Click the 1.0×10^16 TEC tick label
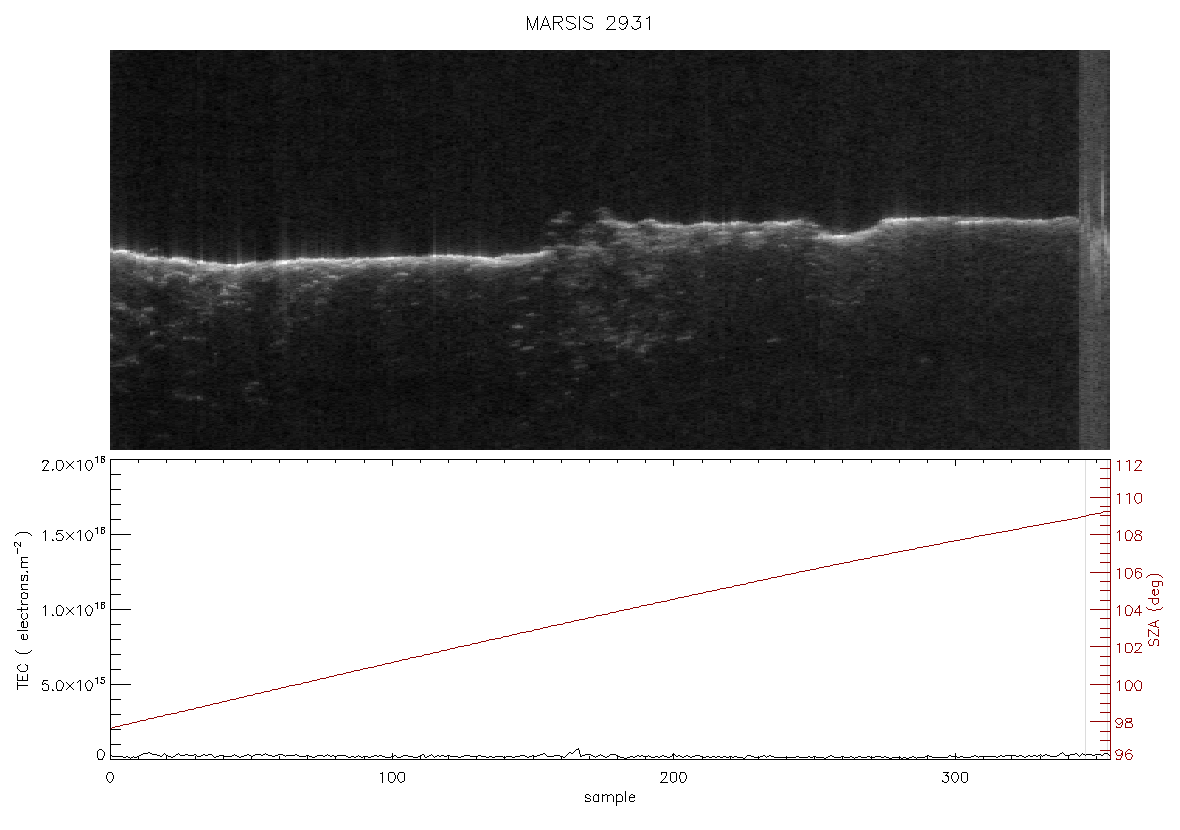 (74, 610)
